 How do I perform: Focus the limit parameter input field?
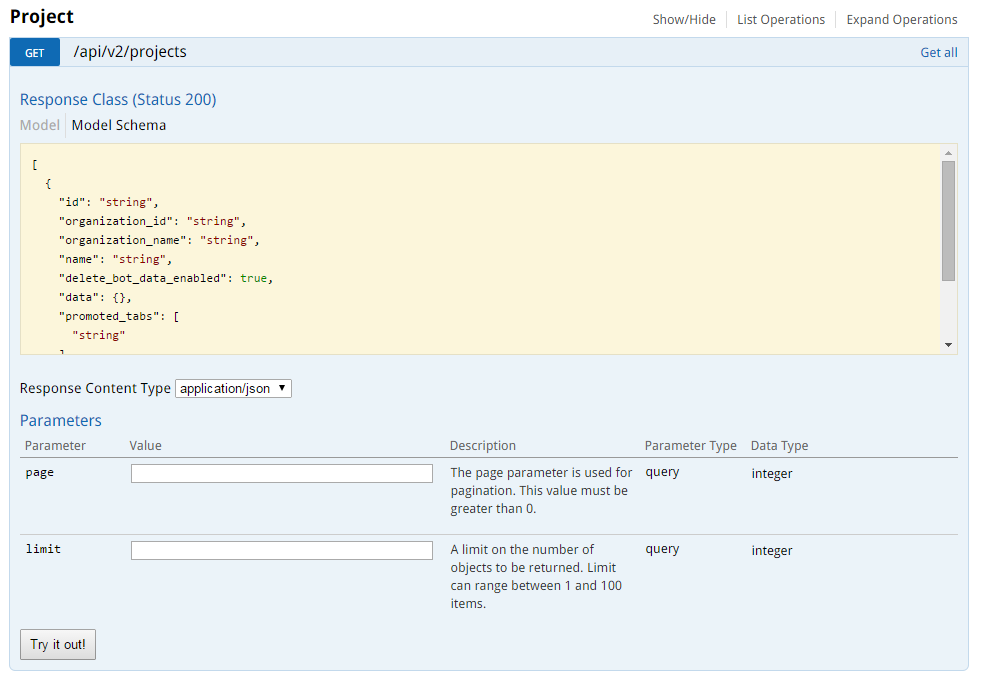pyautogui.click(x=281, y=550)
